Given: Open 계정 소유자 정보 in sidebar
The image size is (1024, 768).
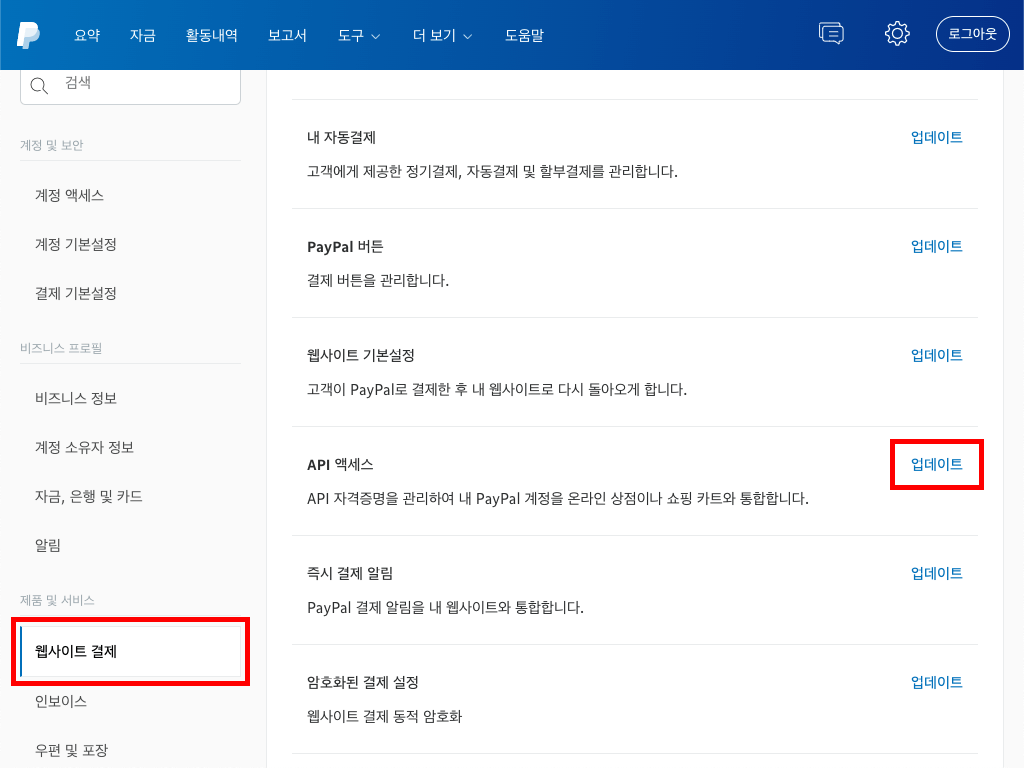Looking at the screenshot, I should tap(84, 447).
